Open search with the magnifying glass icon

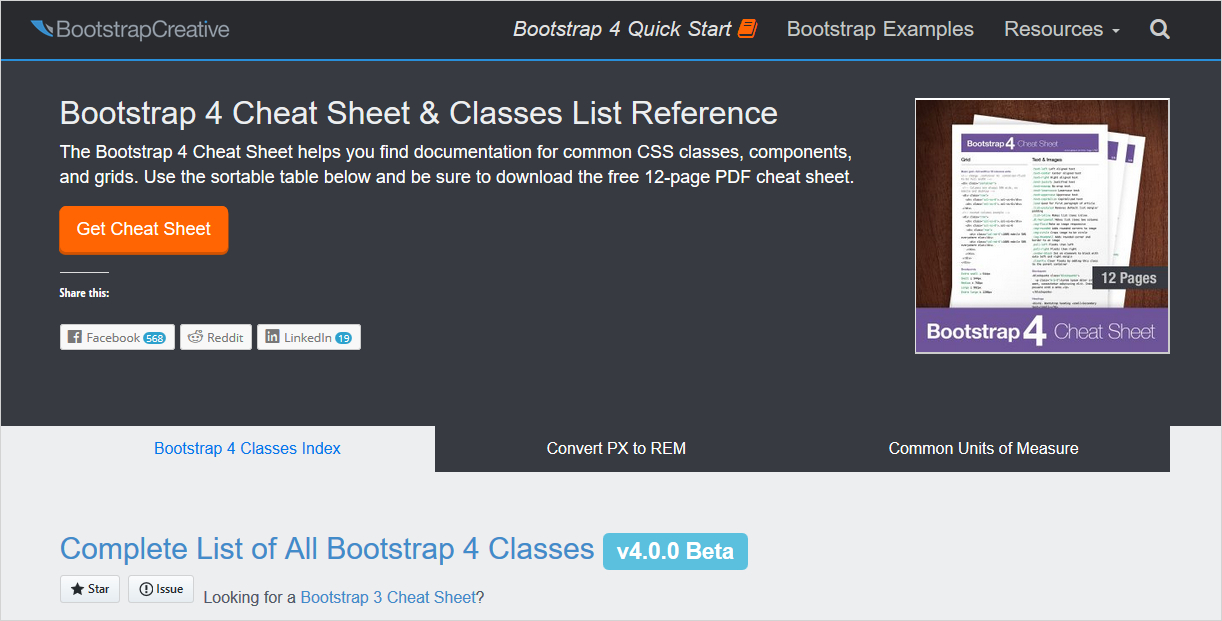1159,29
